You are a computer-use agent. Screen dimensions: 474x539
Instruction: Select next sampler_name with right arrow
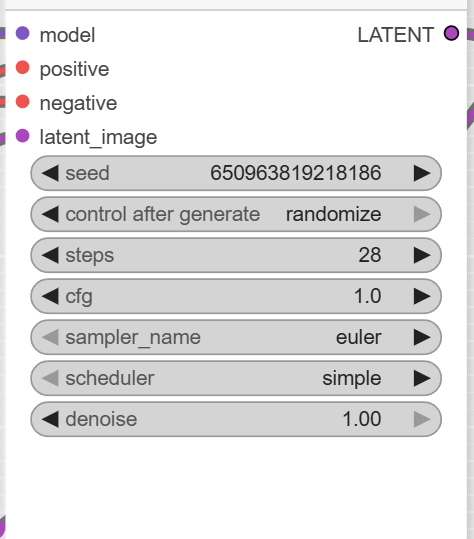[x=422, y=337]
